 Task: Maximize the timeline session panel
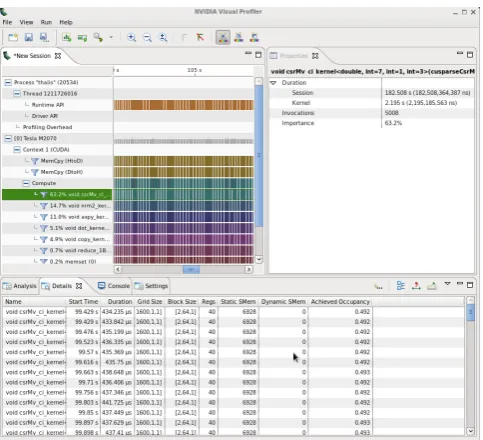pyautogui.click(x=258, y=55)
